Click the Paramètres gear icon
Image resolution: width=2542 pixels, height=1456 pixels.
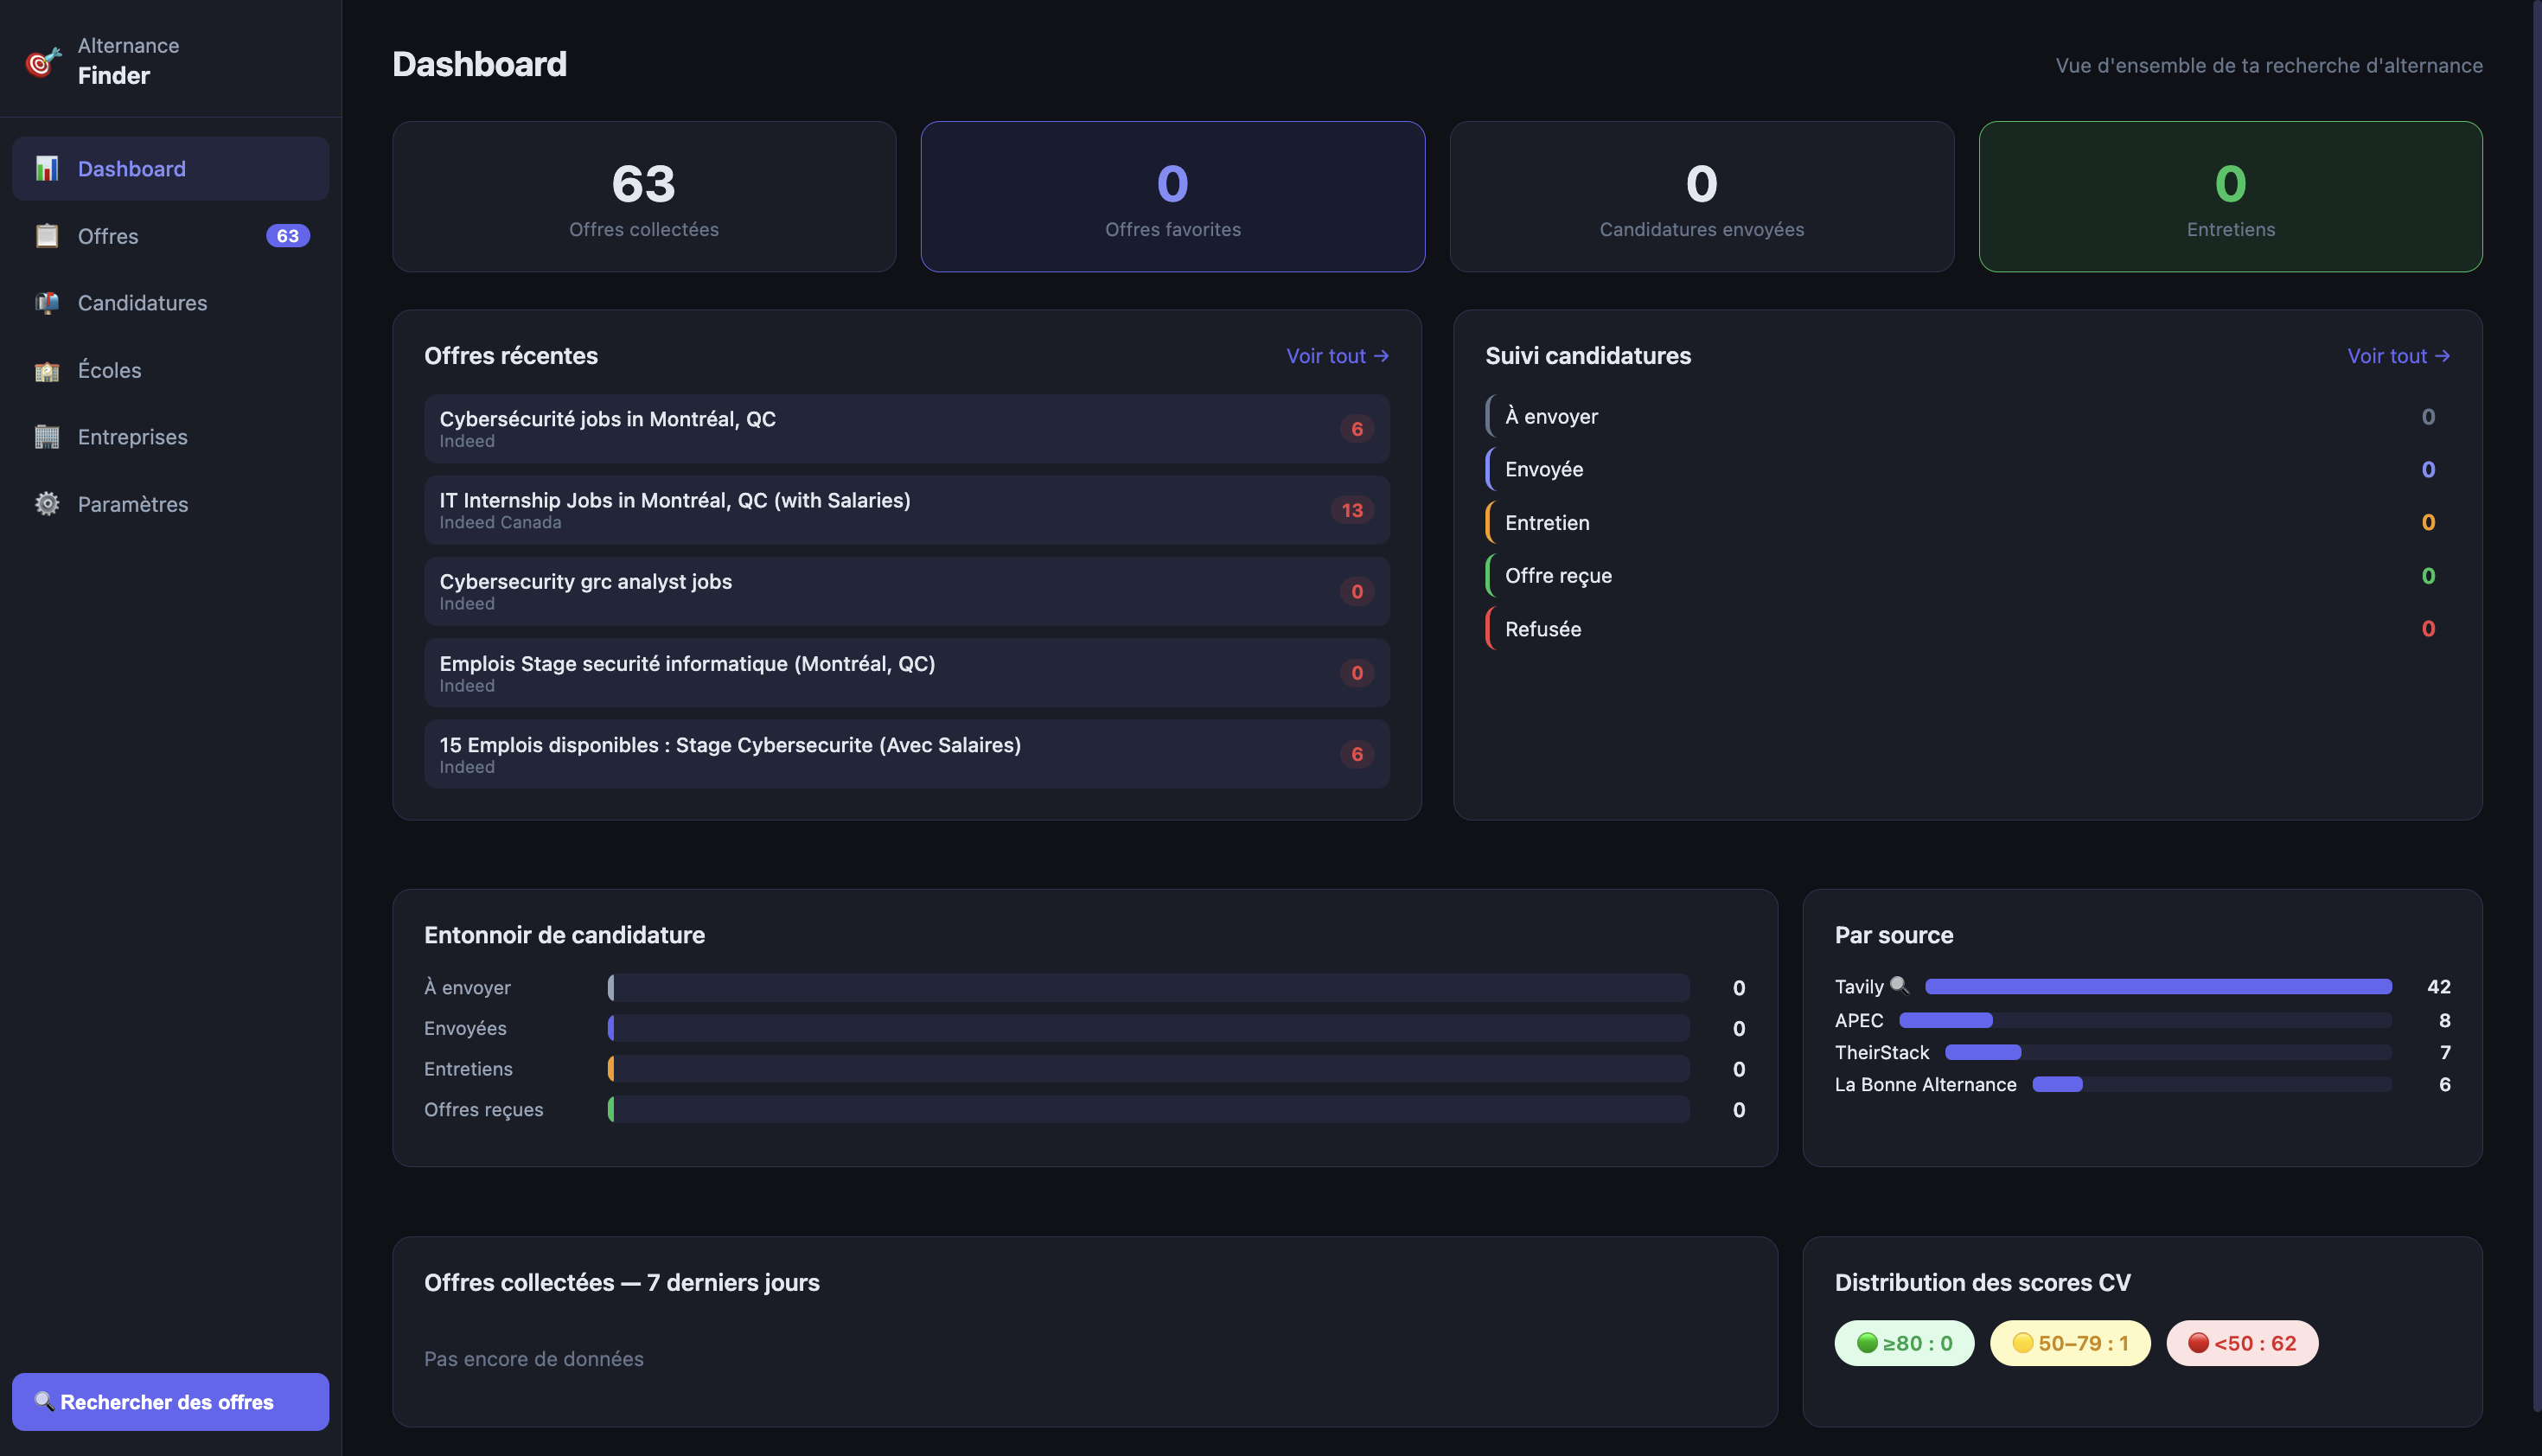tap(47, 504)
